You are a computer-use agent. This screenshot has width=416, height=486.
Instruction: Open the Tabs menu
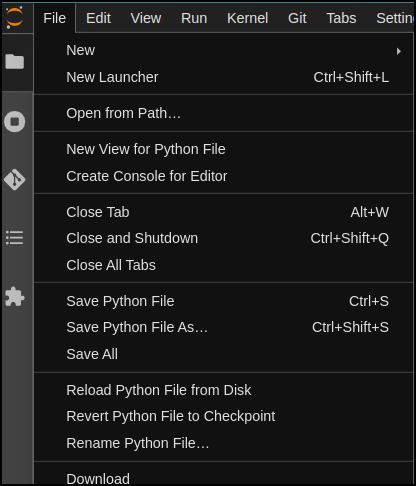341,18
